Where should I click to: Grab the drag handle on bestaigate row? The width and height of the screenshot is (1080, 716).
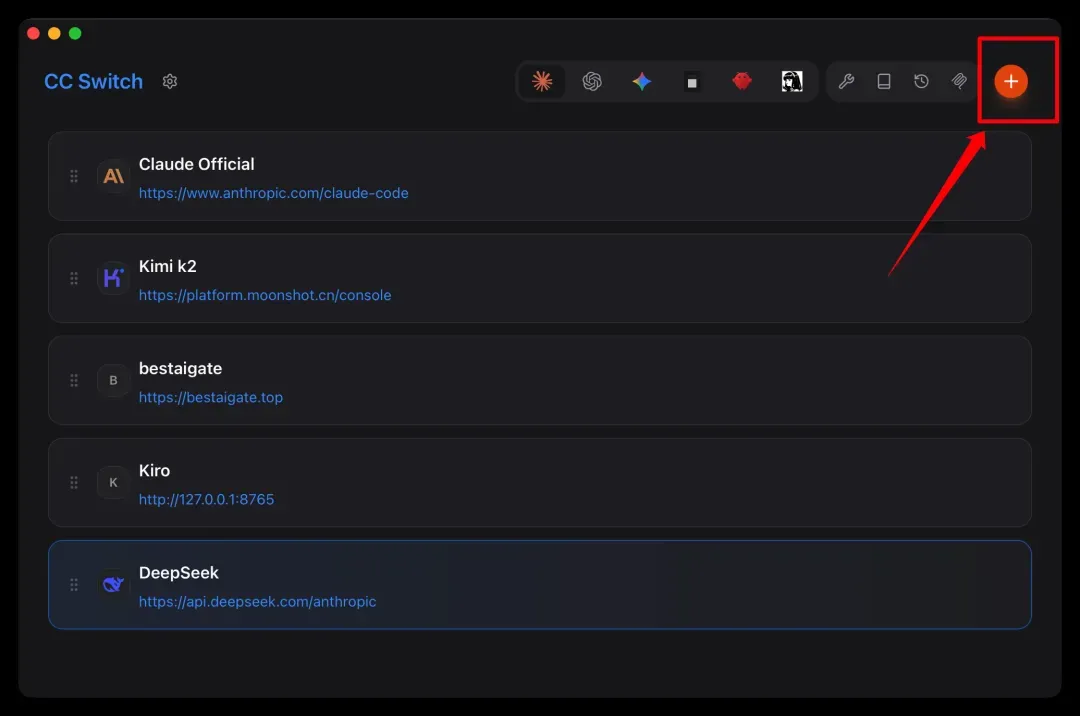point(74,380)
